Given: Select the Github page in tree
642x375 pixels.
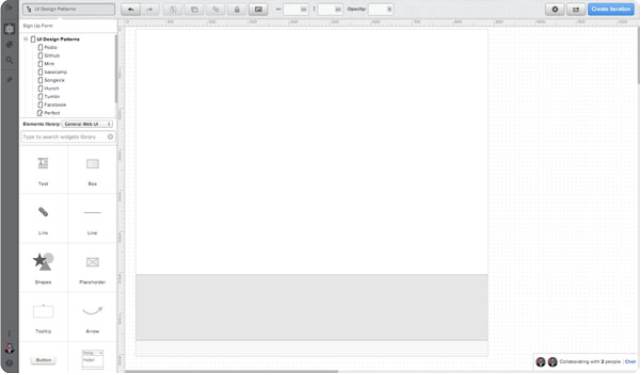Looking at the screenshot, I should tap(52, 56).
